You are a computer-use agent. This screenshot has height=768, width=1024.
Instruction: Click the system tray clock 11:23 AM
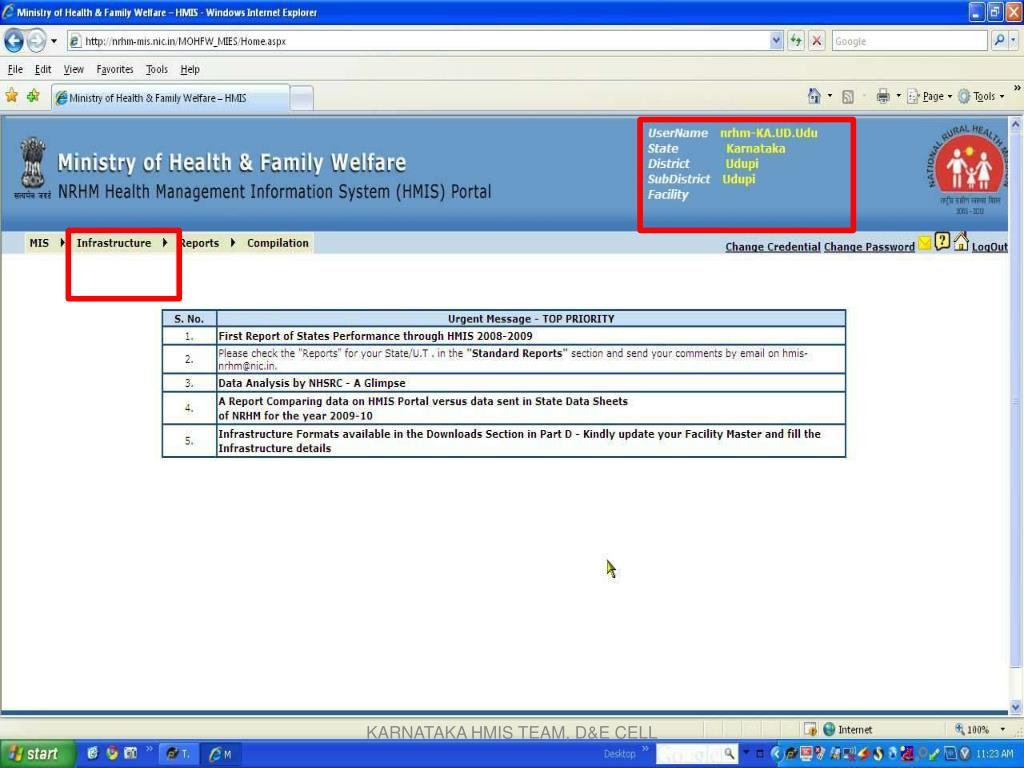tap(995, 754)
